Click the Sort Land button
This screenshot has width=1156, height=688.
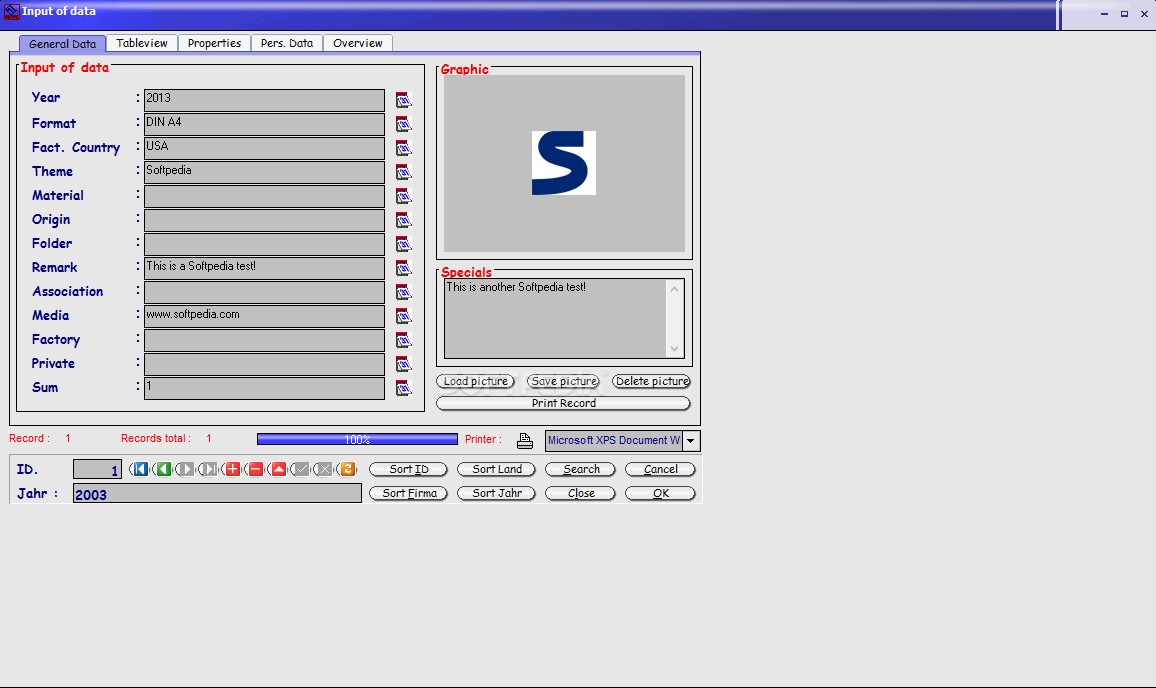(x=497, y=469)
